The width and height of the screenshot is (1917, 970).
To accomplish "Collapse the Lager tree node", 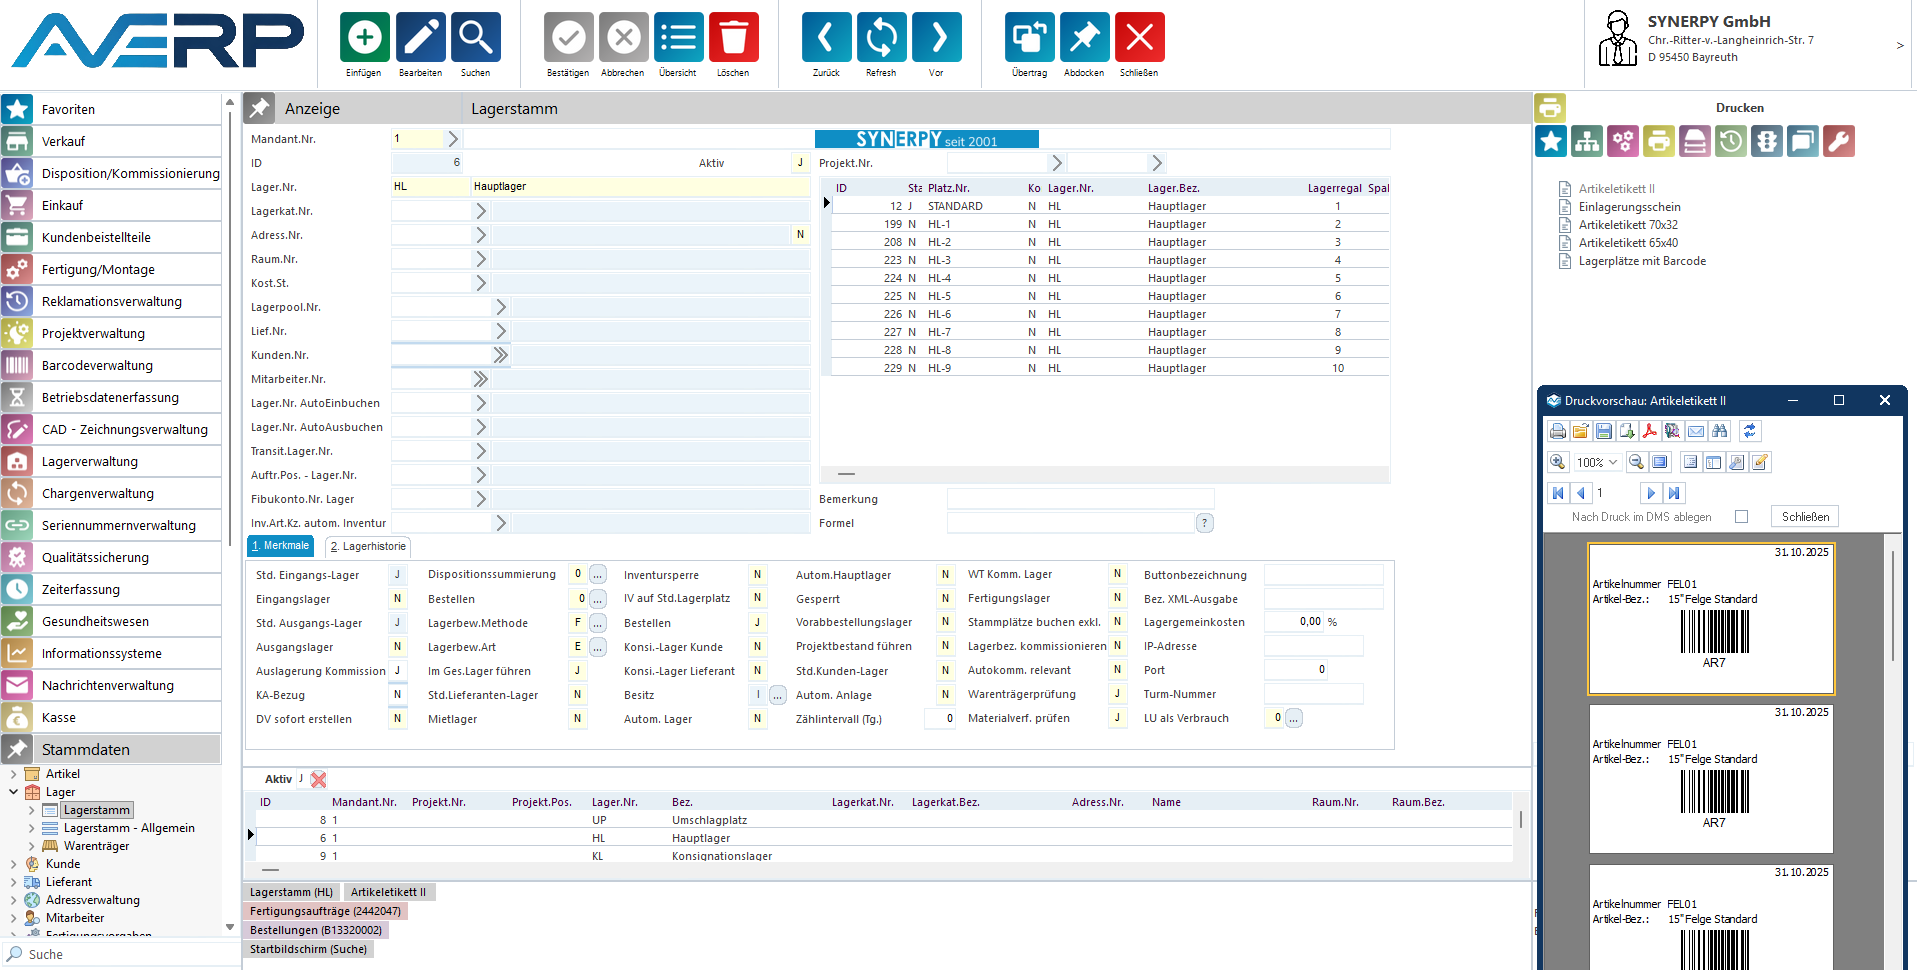I will point(13,792).
